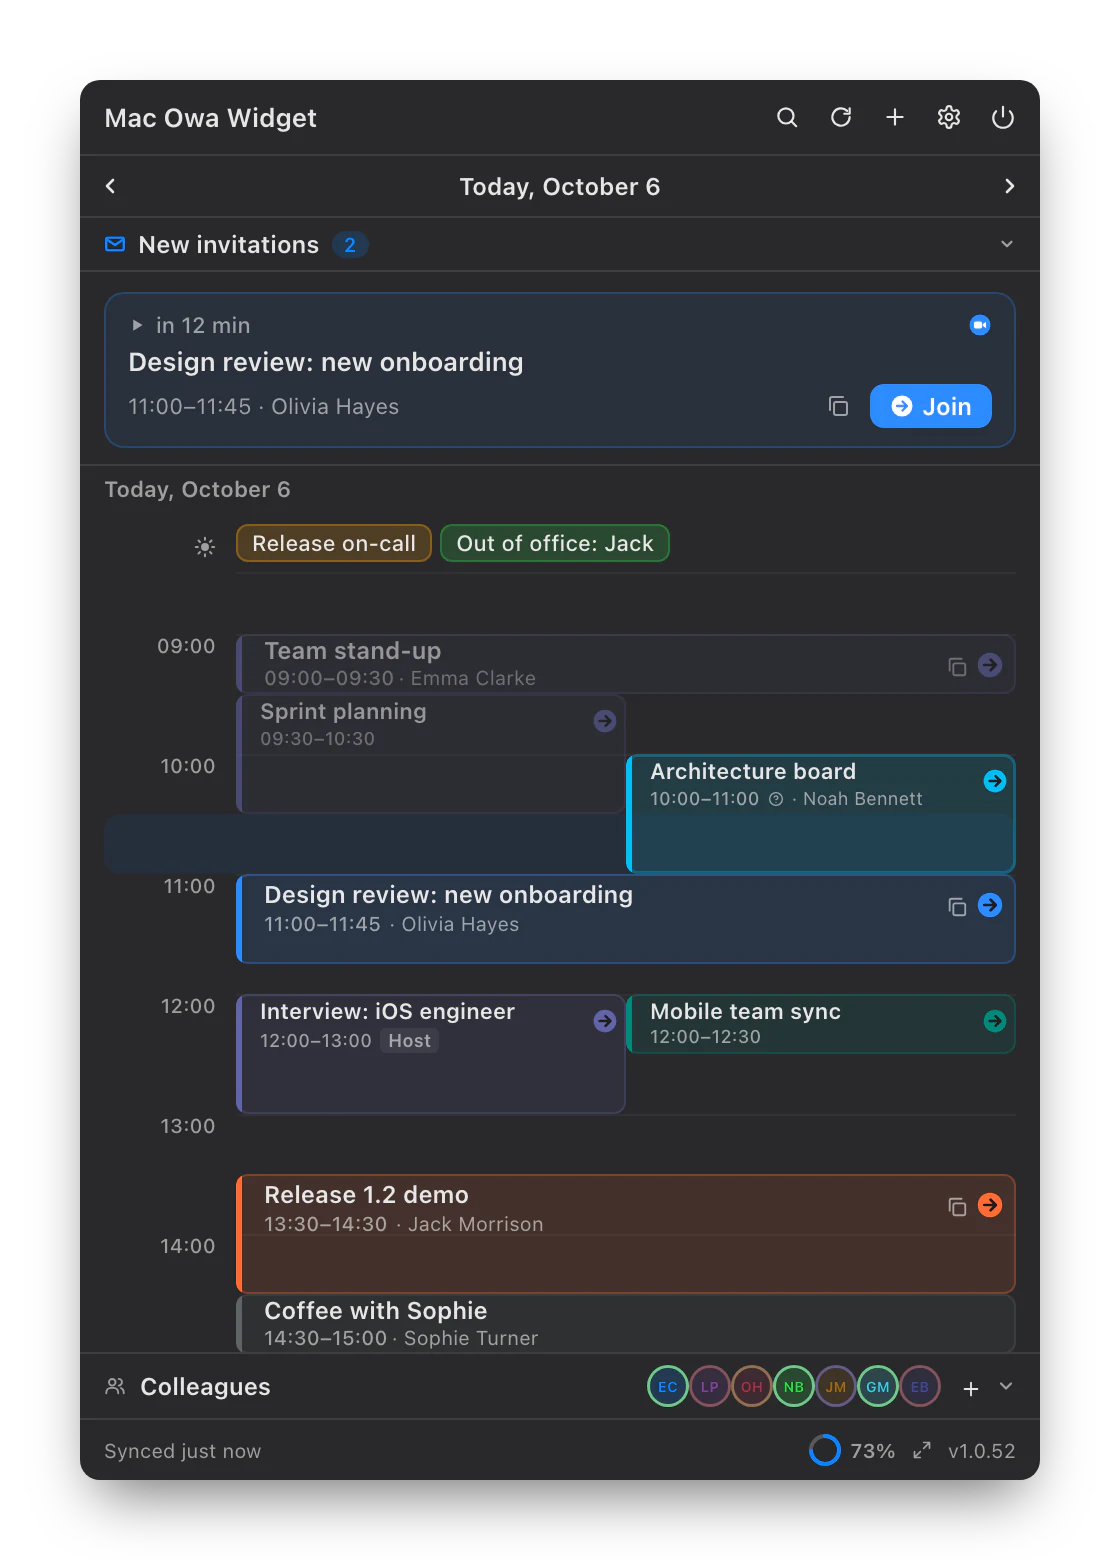Open Release 1.2 demo orange arrow icon
Image resolution: width=1120 pixels, height=1560 pixels.
click(x=990, y=1205)
